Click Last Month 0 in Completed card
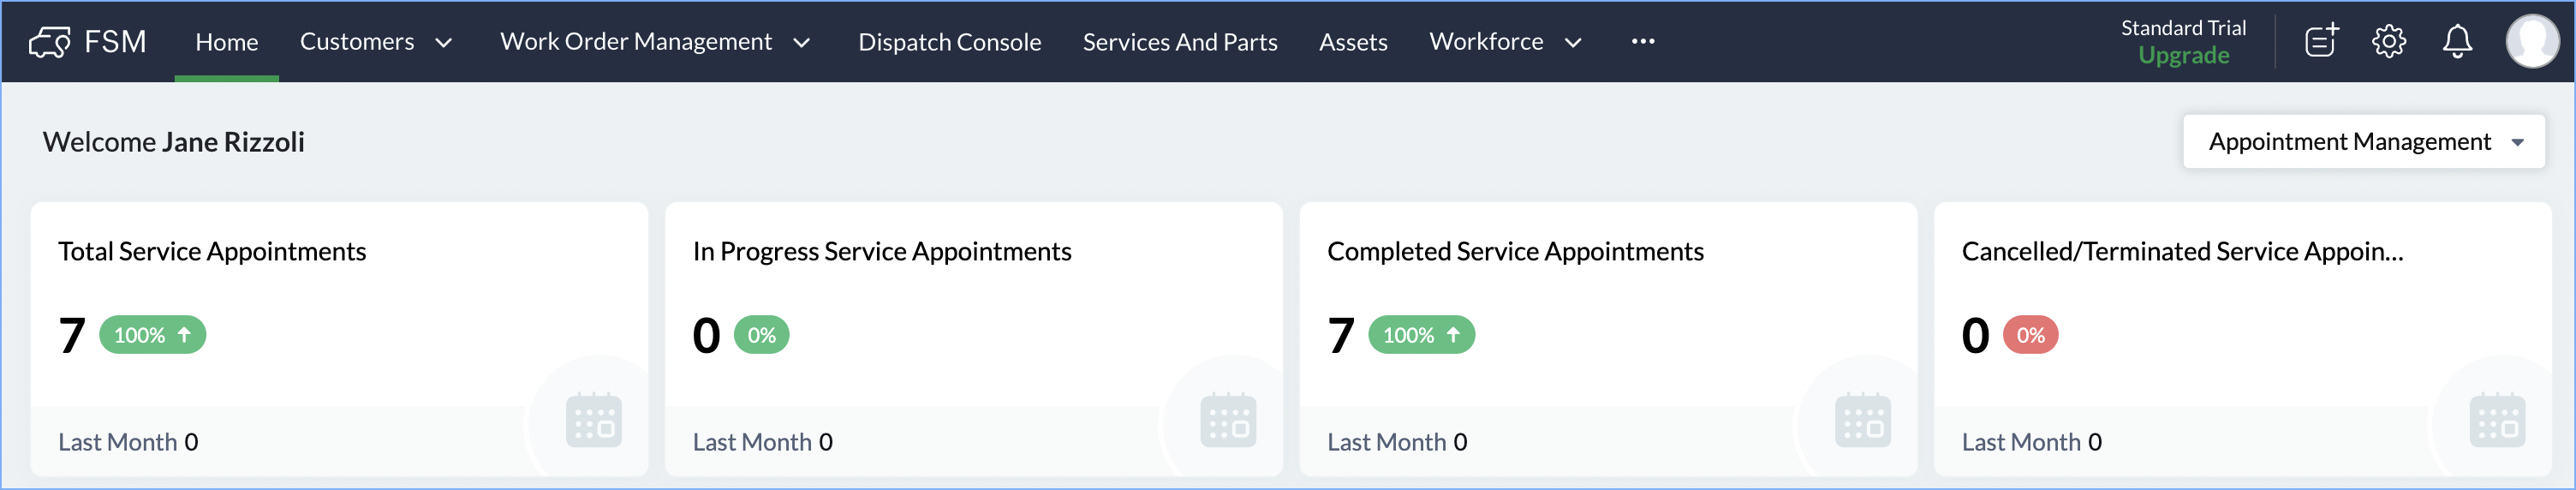 coord(1397,442)
